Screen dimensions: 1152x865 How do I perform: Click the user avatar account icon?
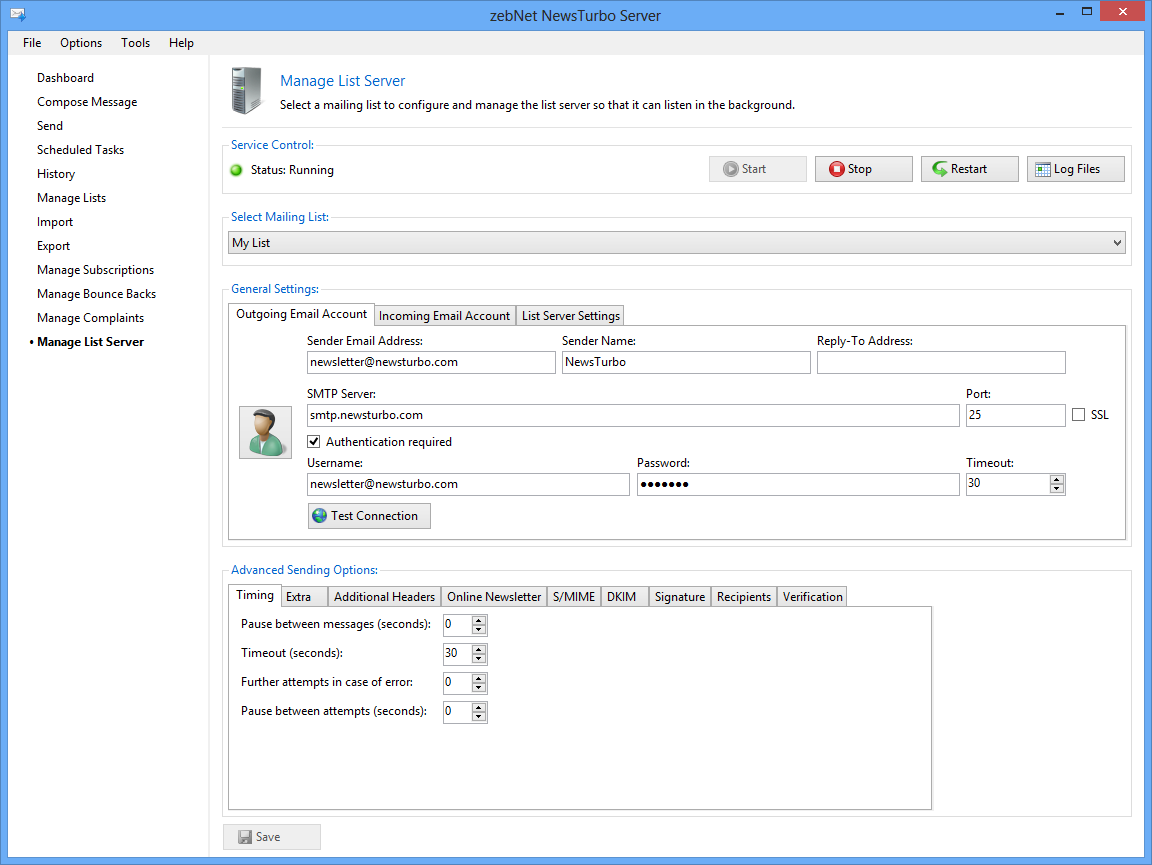[x=265, y=432]
